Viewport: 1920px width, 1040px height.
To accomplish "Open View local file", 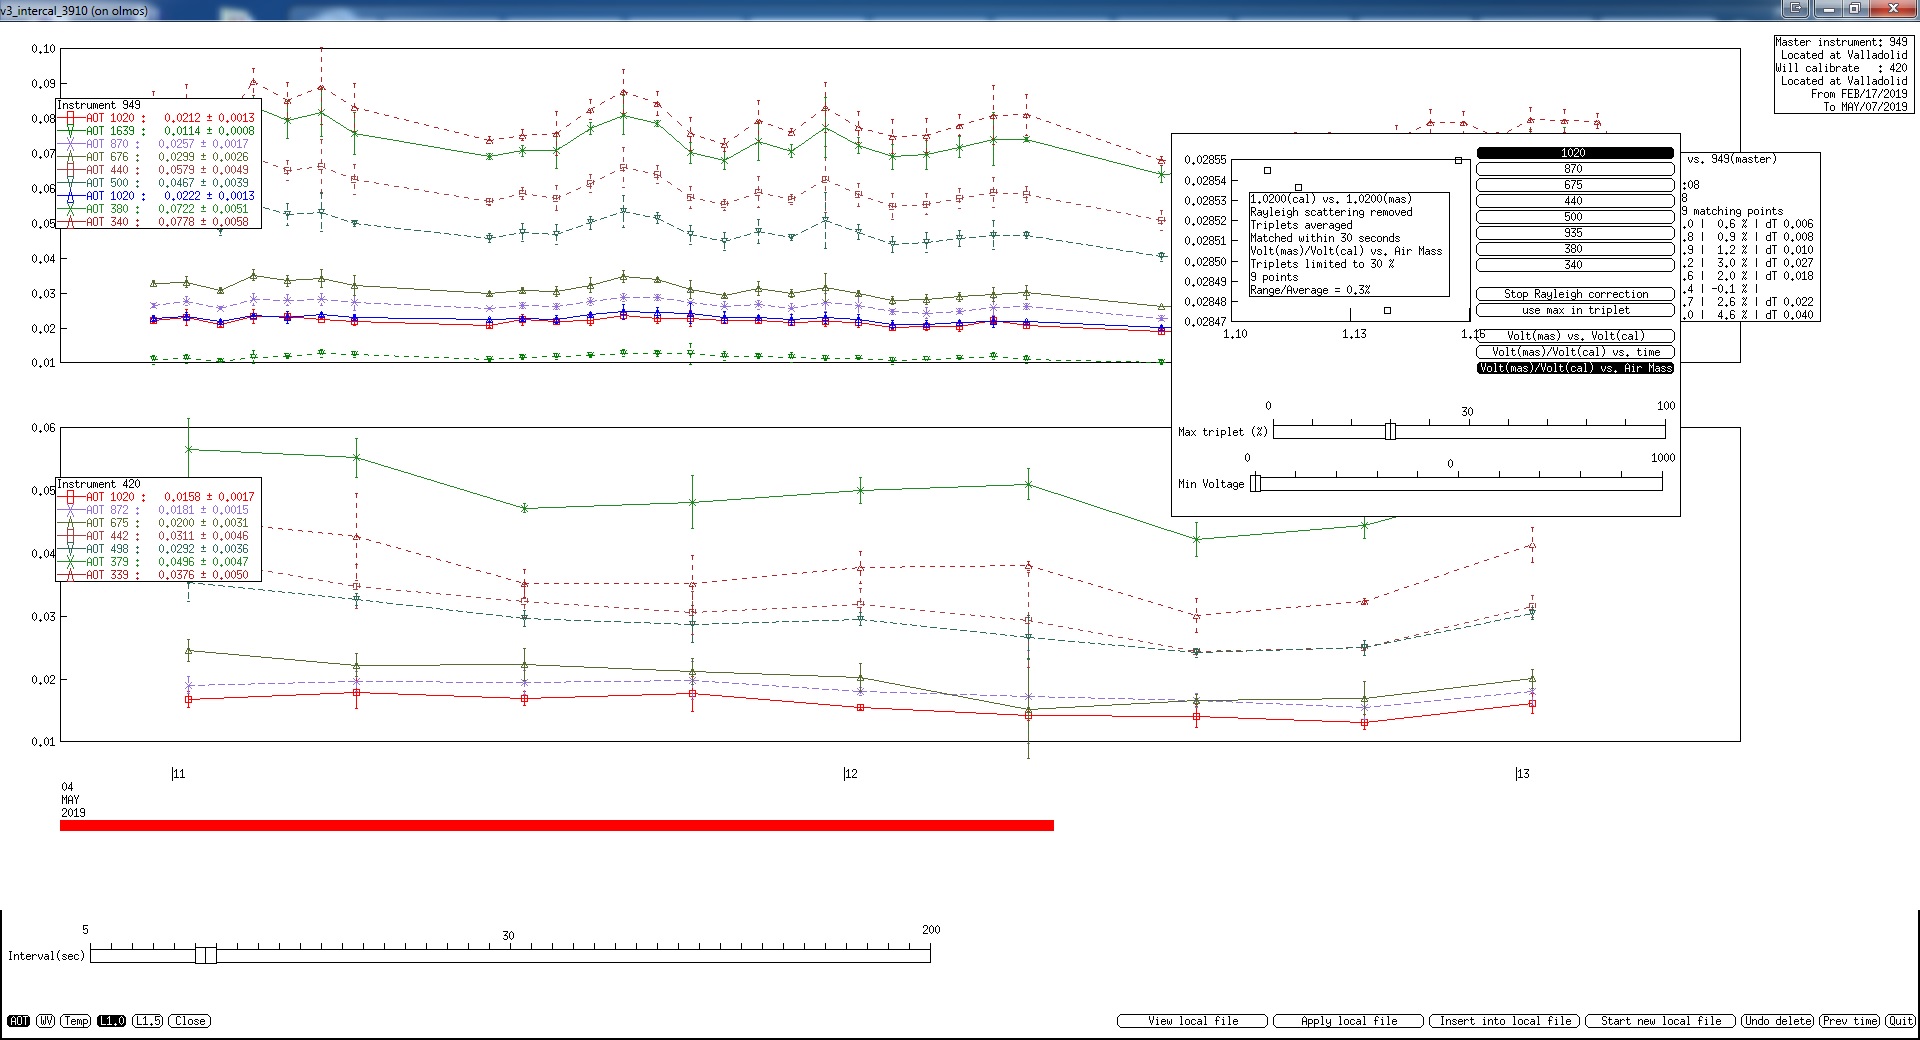I will [x=1192, y=1021].
